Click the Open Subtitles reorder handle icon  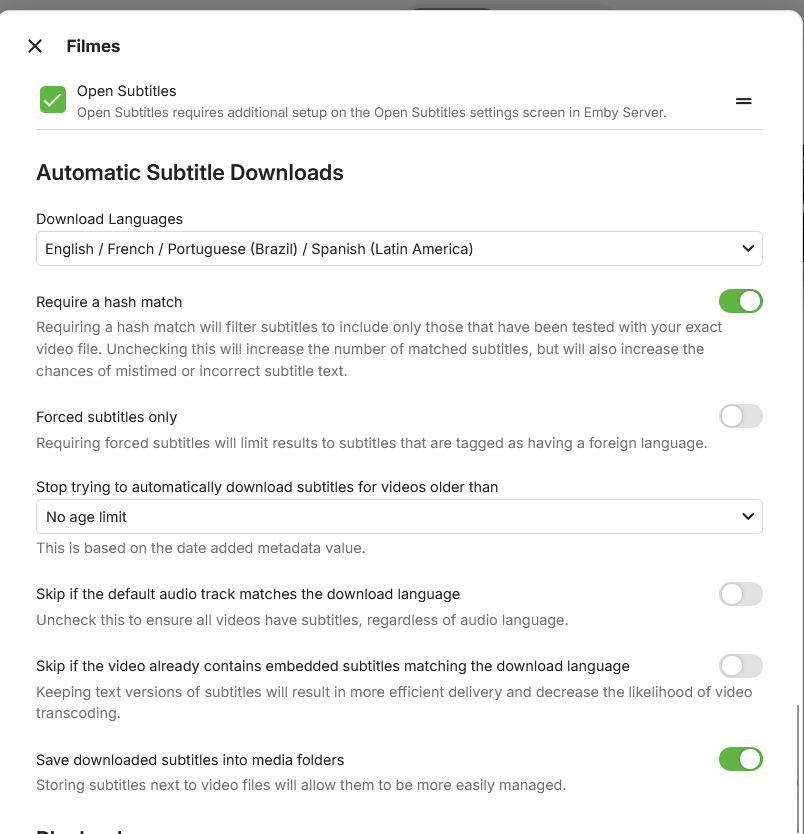743,101
